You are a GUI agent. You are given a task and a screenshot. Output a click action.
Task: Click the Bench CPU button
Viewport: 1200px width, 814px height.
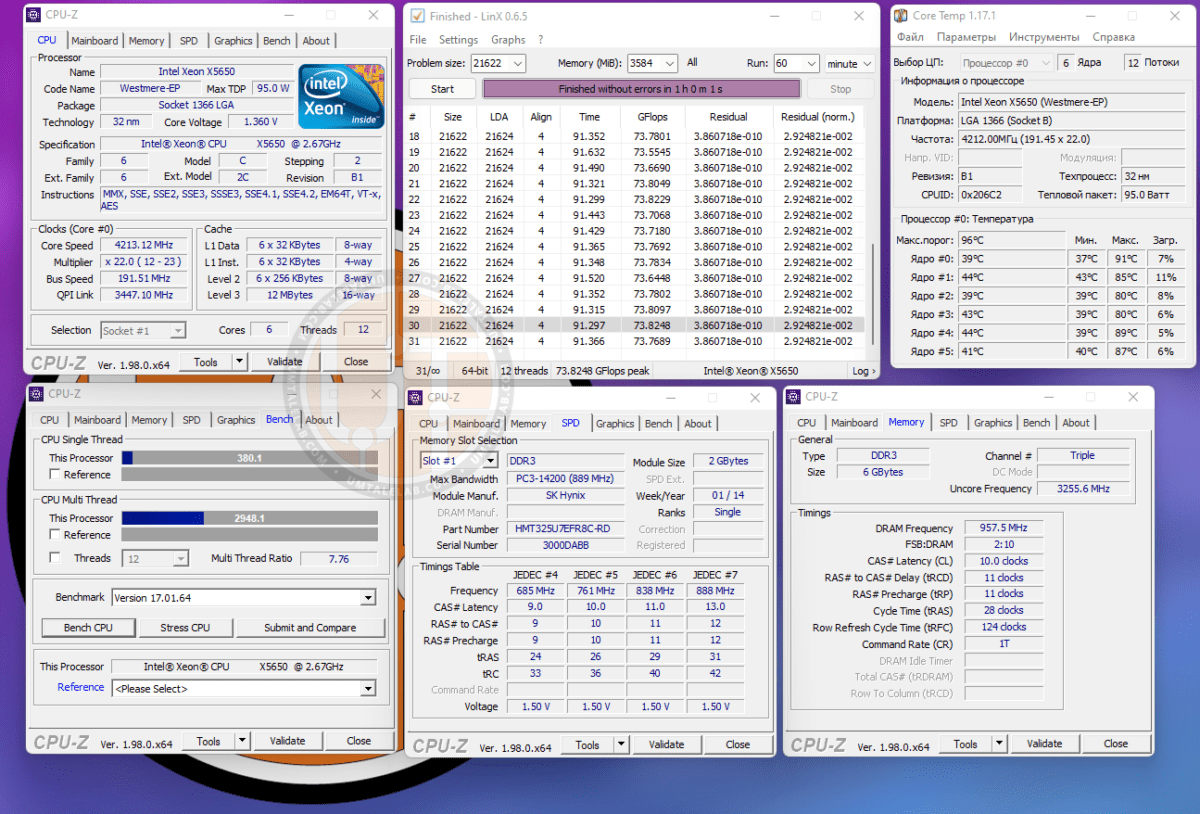tap(88, 628)
